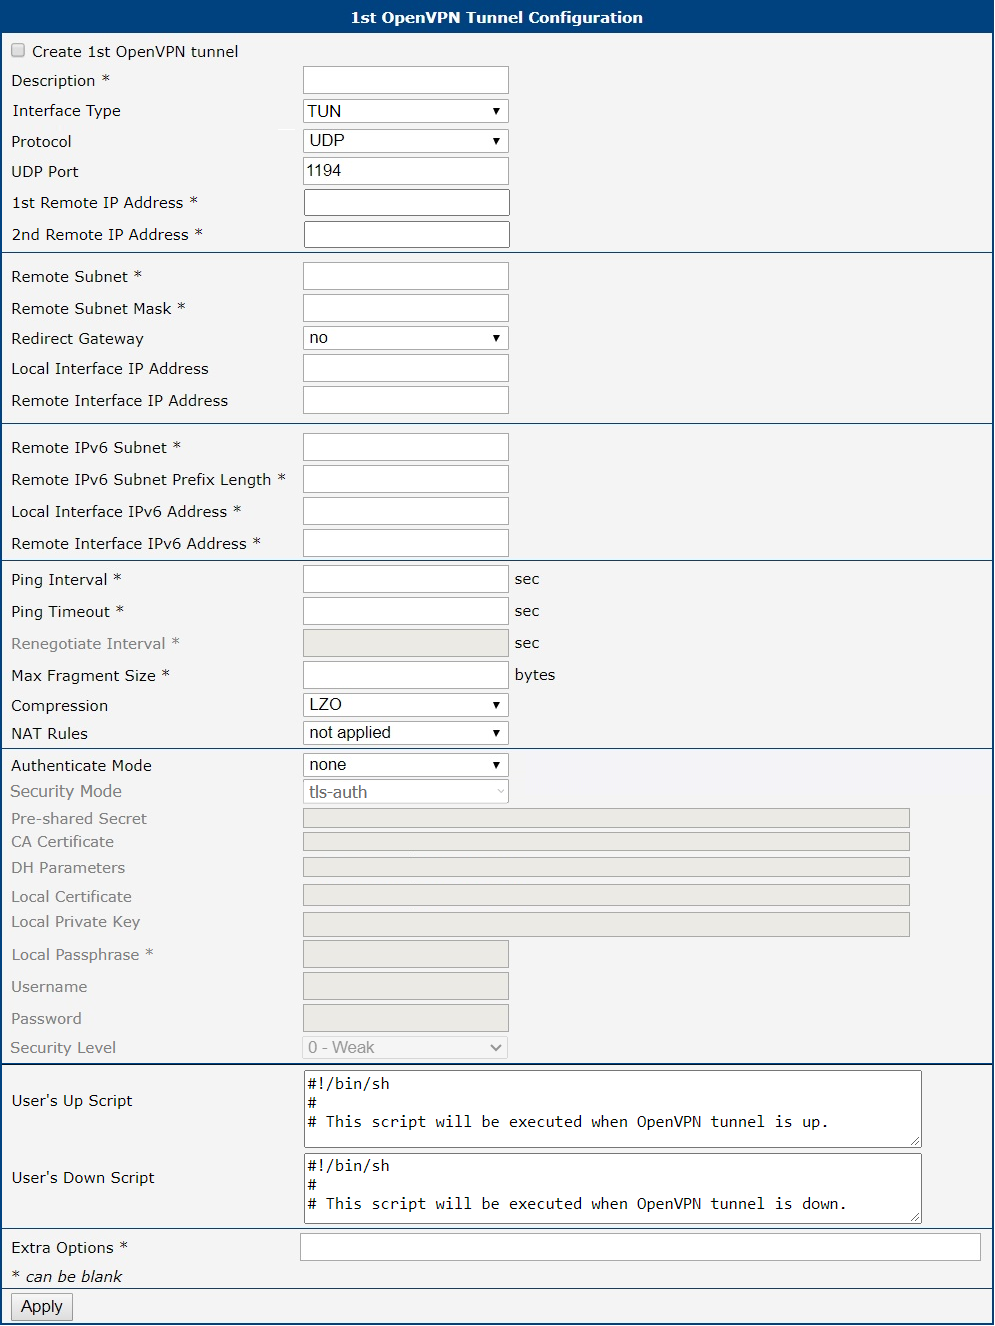This screenshot has height=1326, width=995.
Task: Click the User's Up Script text area
Action: tap(613, 1109)
